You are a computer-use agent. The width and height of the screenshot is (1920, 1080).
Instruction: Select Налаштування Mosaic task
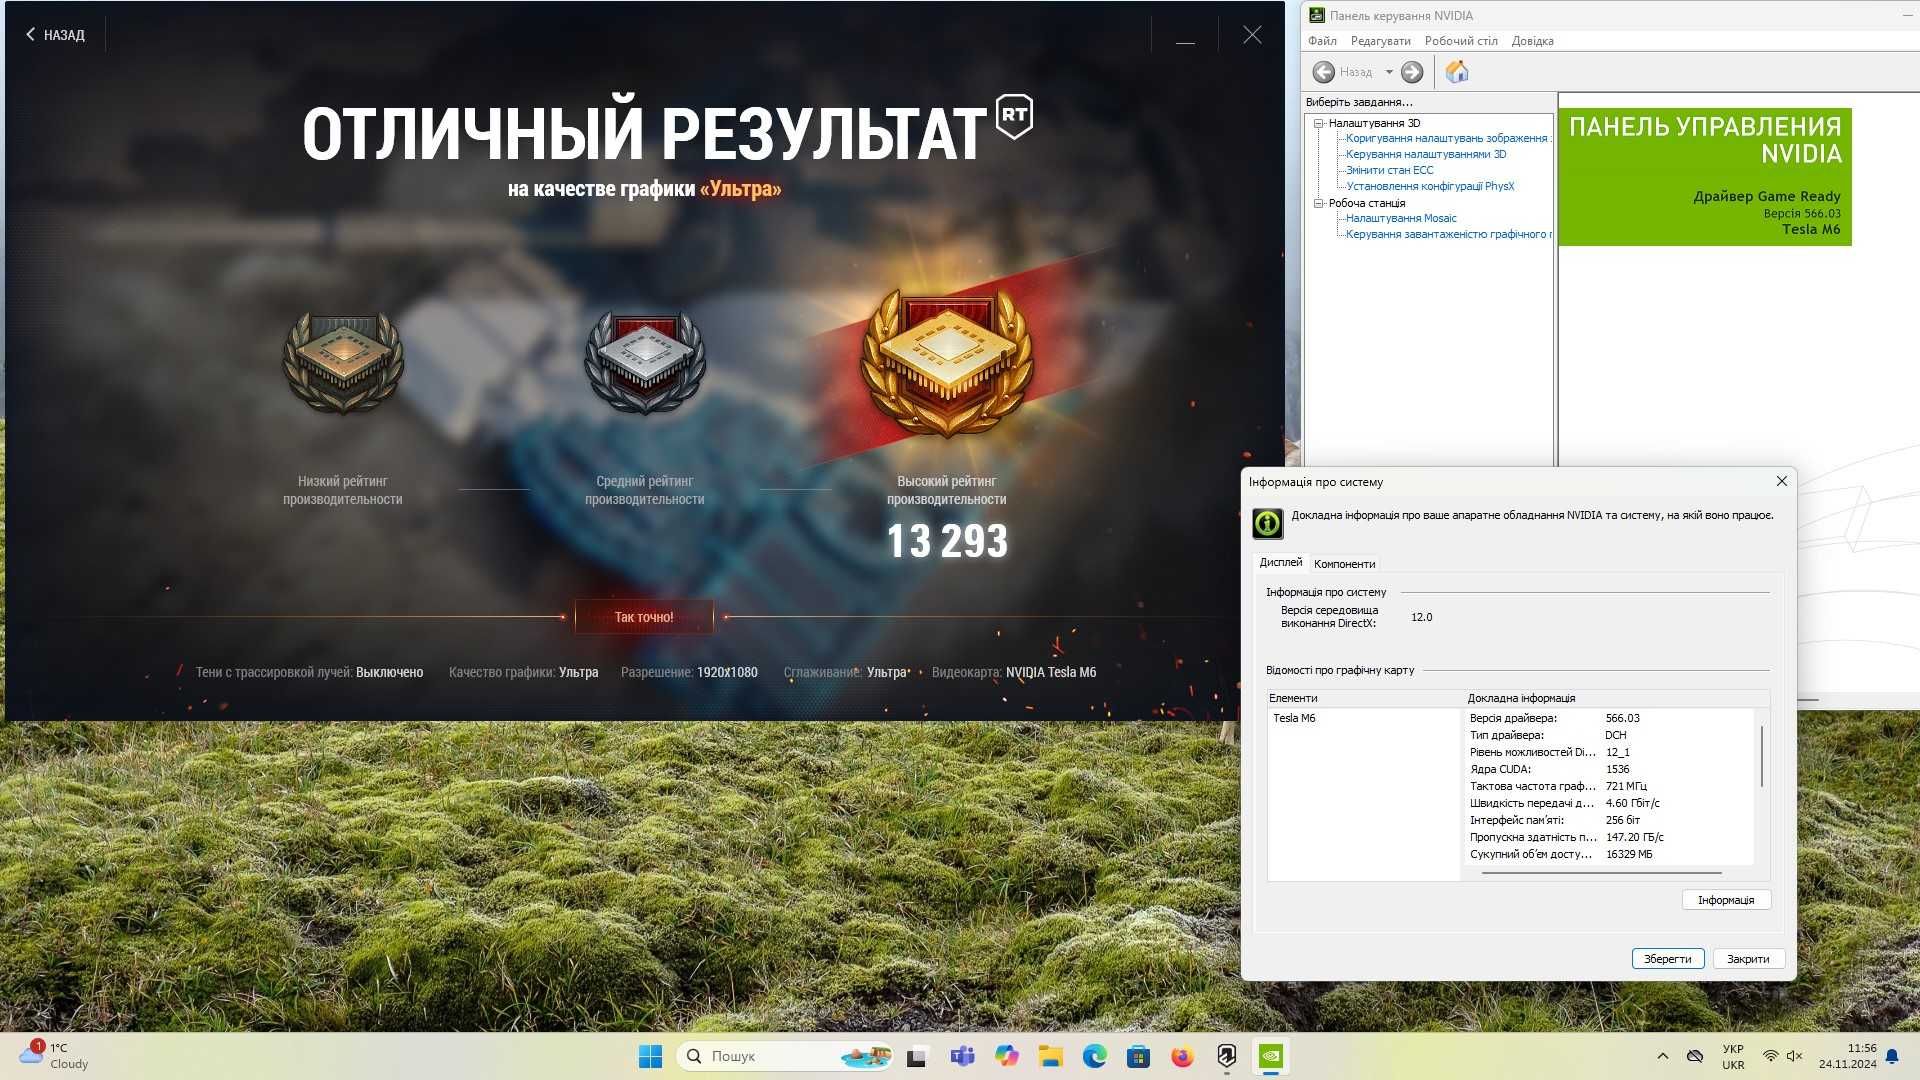pos(1401,218)
